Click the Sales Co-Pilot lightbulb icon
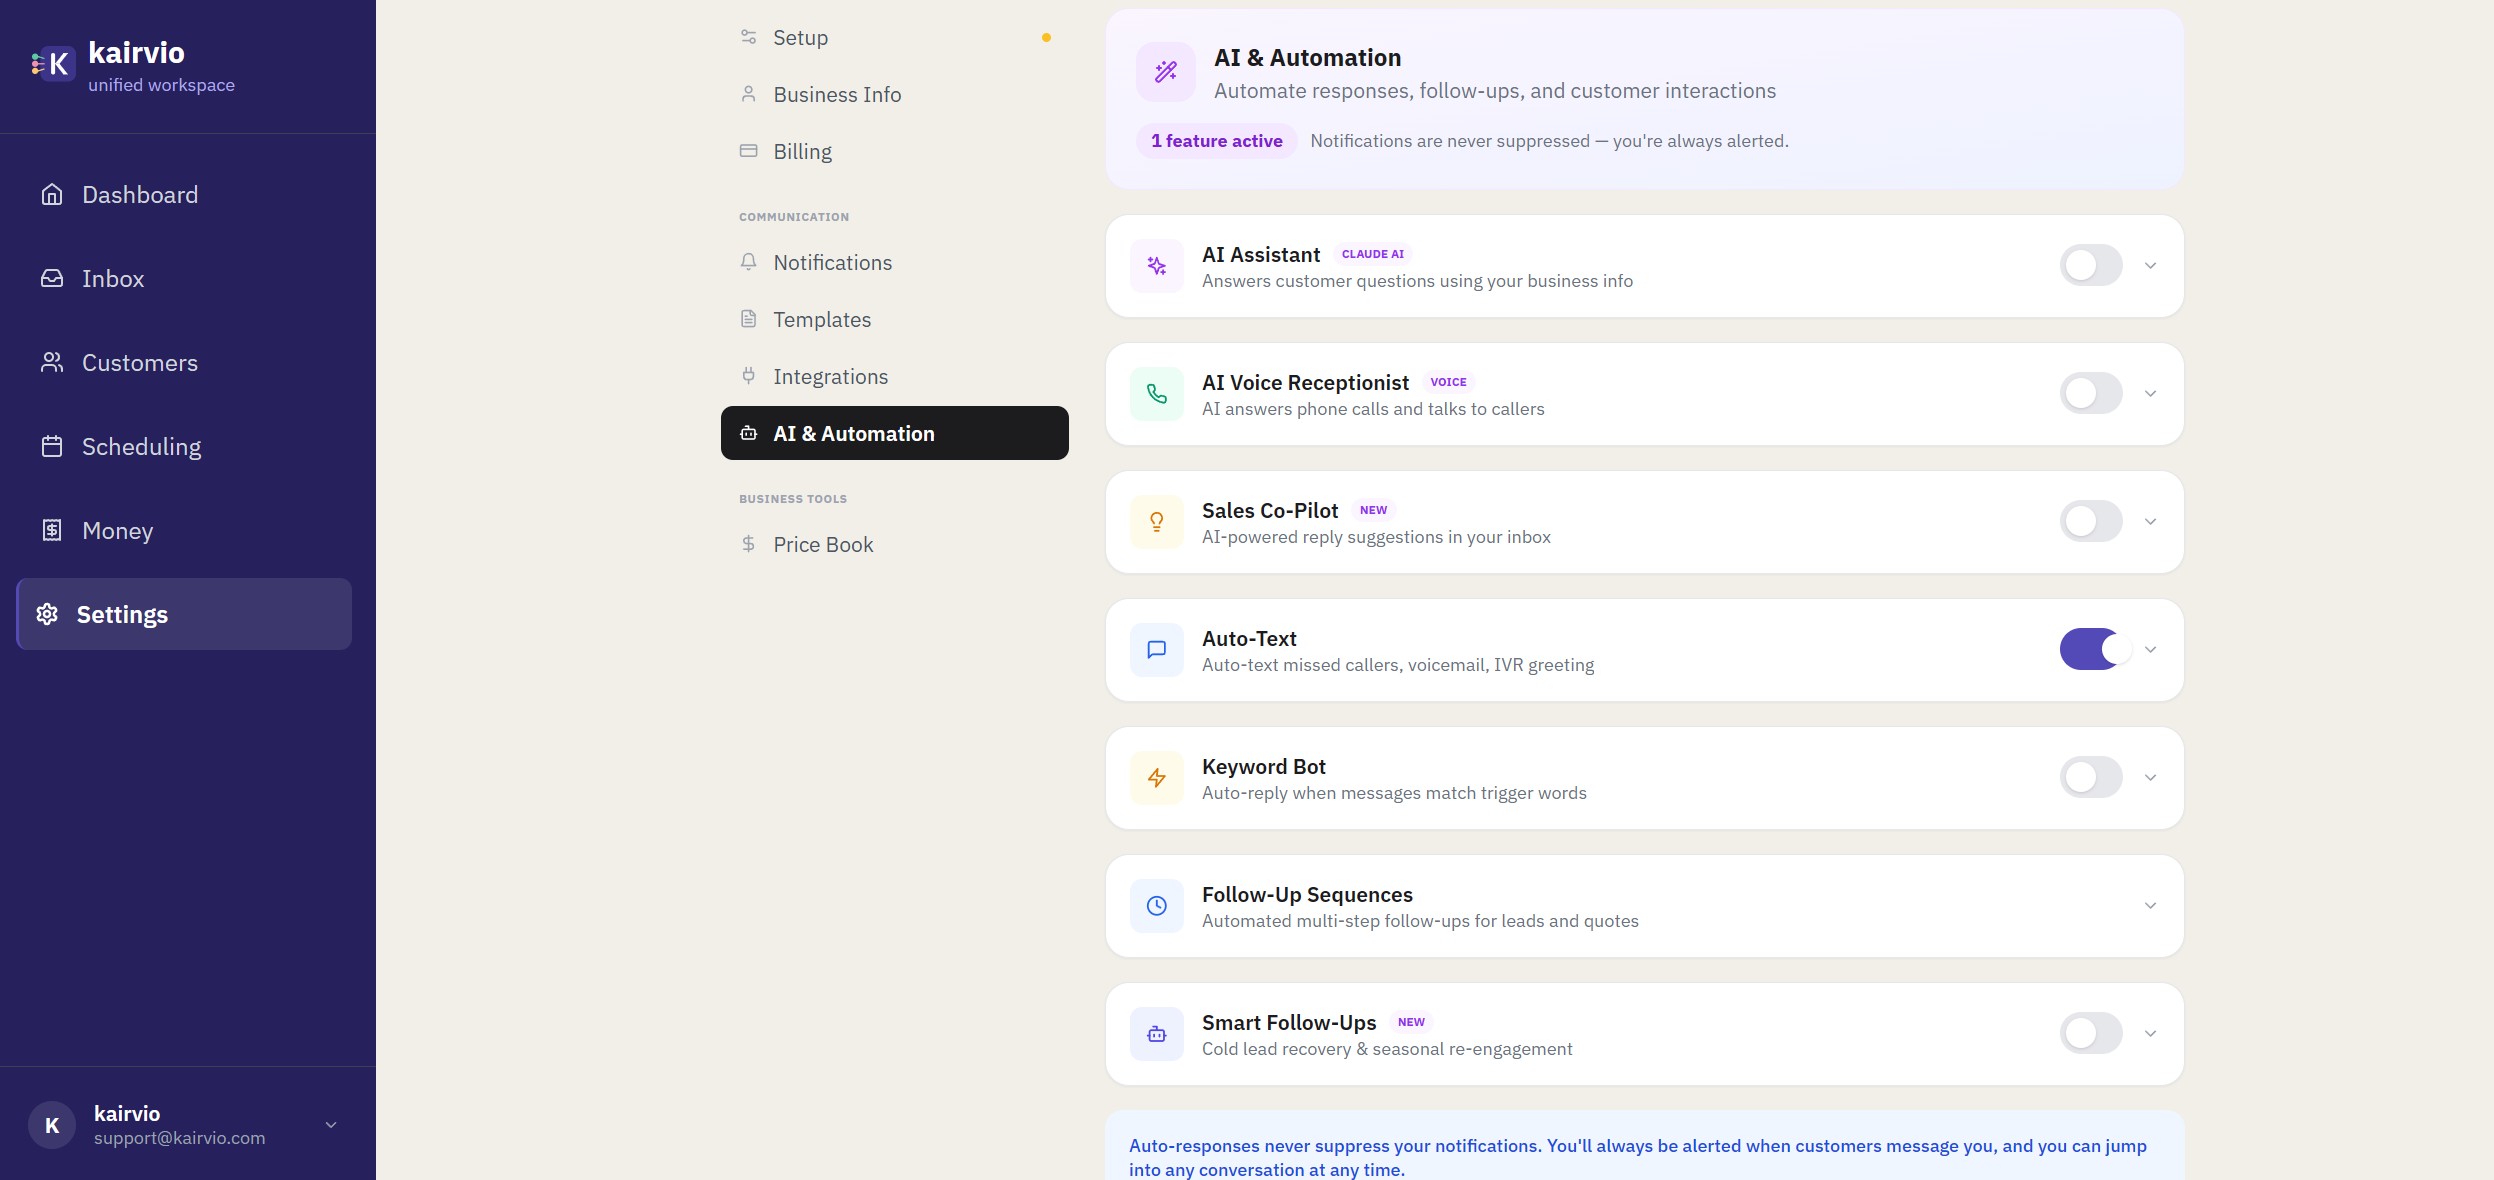This screenshot has width=2494, height=1180. (x=1157, y=522)
